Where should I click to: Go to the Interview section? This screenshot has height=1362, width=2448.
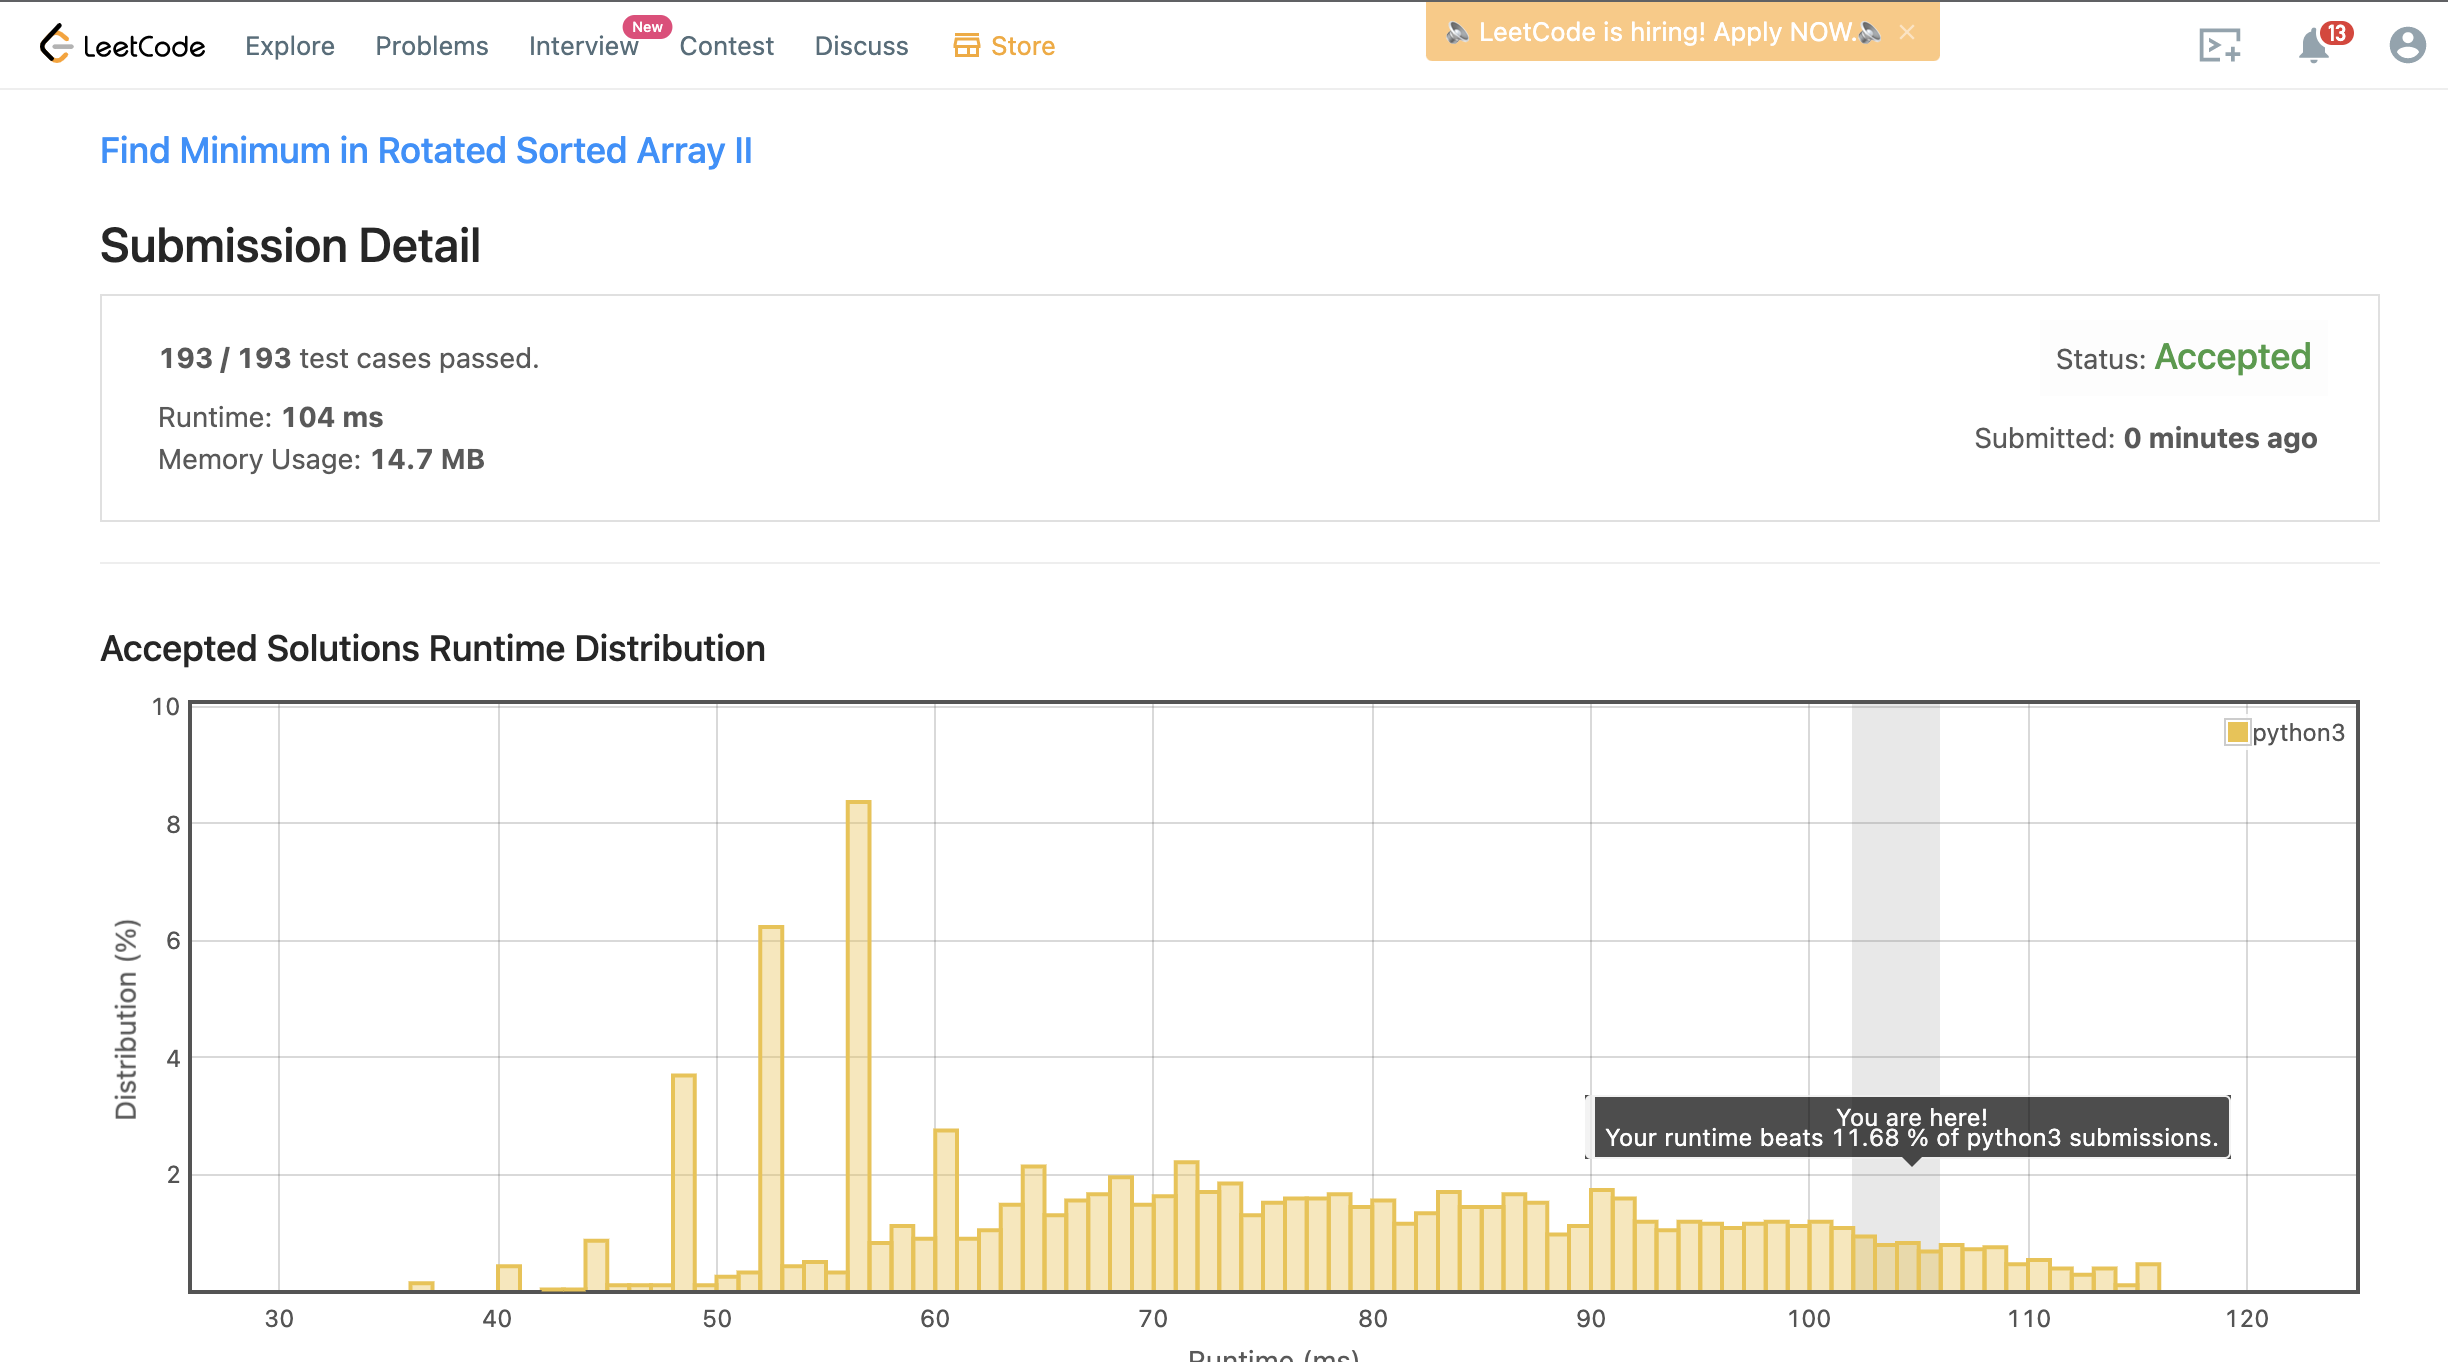[x=582, y=46]
